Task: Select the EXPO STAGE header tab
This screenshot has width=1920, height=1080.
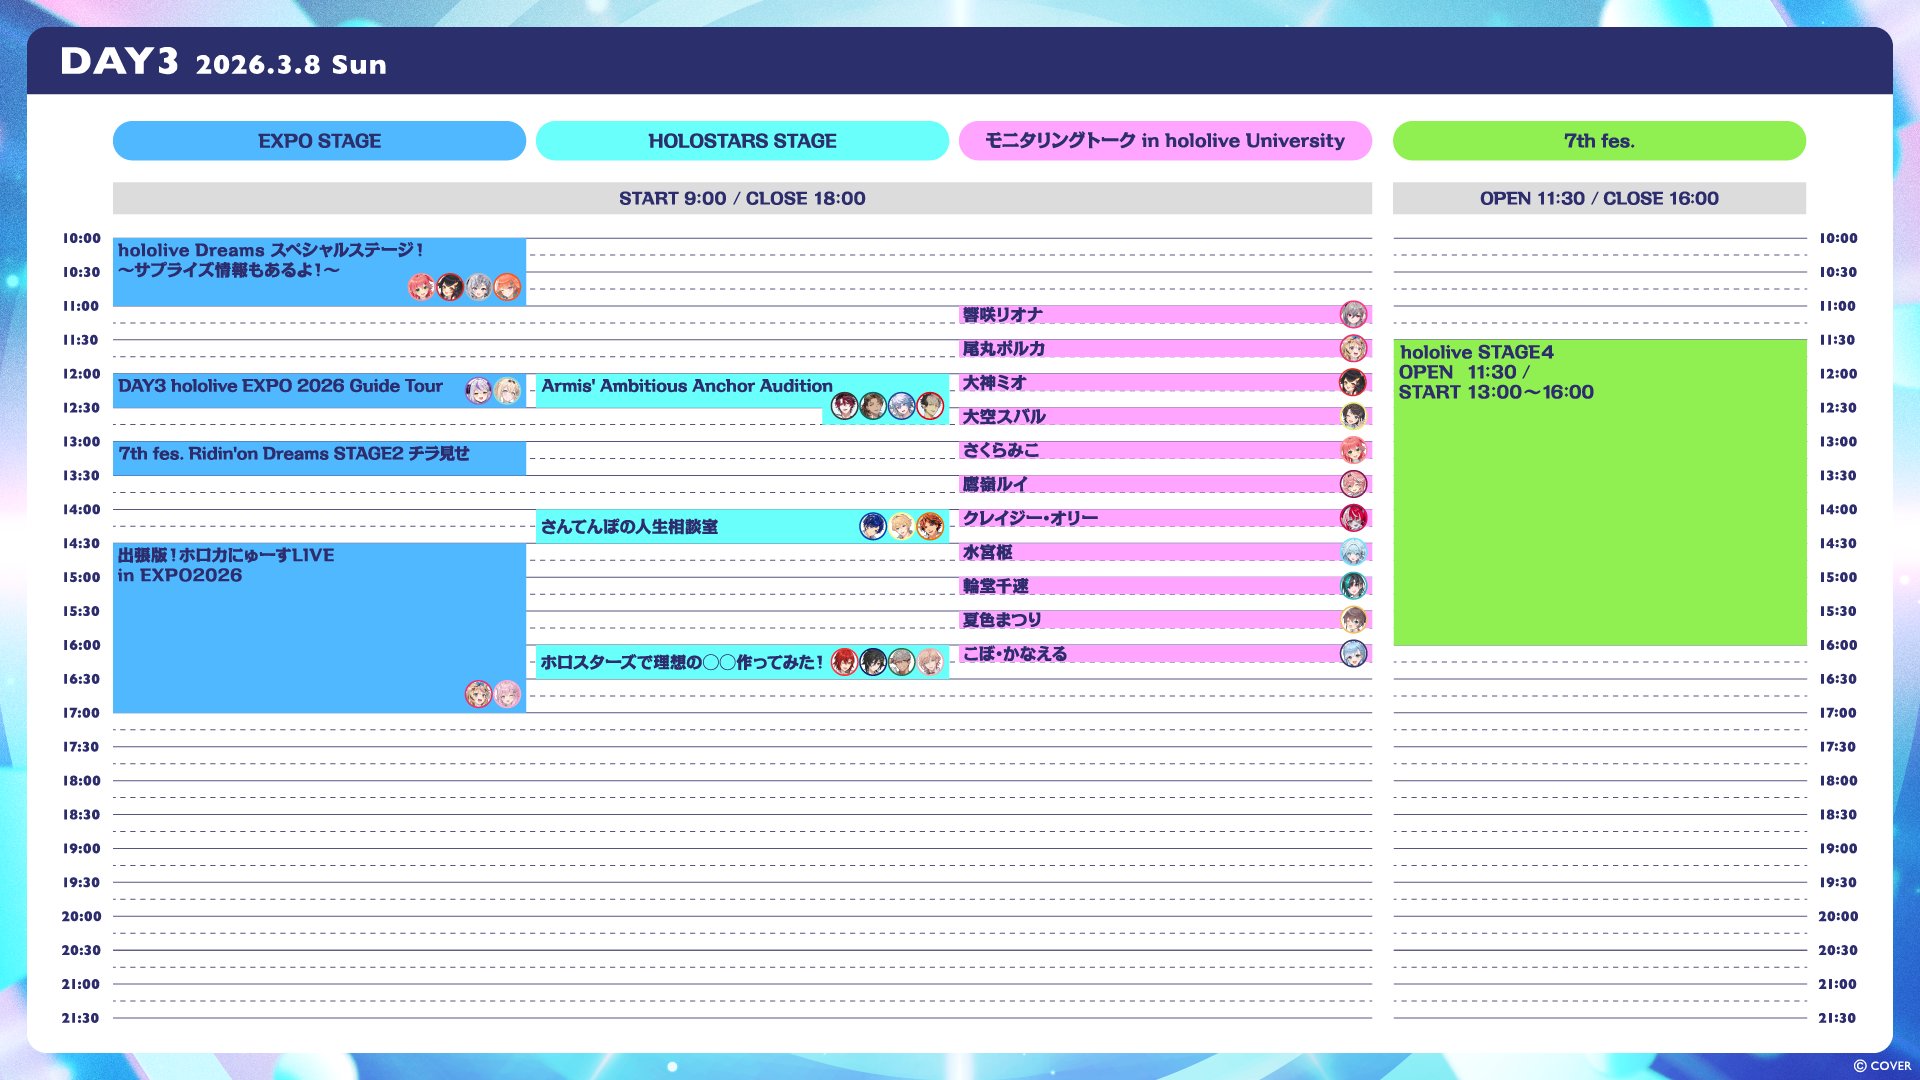Action: click(x=319, y=141)
